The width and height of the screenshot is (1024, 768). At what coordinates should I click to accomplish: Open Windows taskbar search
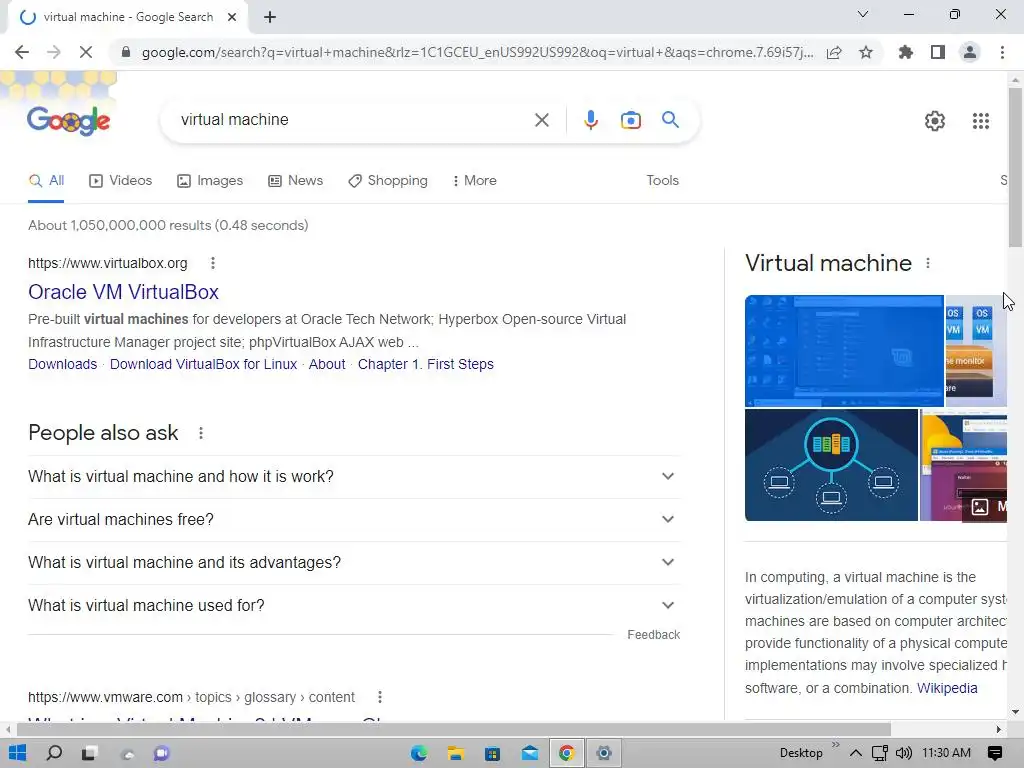click(54, 753)
